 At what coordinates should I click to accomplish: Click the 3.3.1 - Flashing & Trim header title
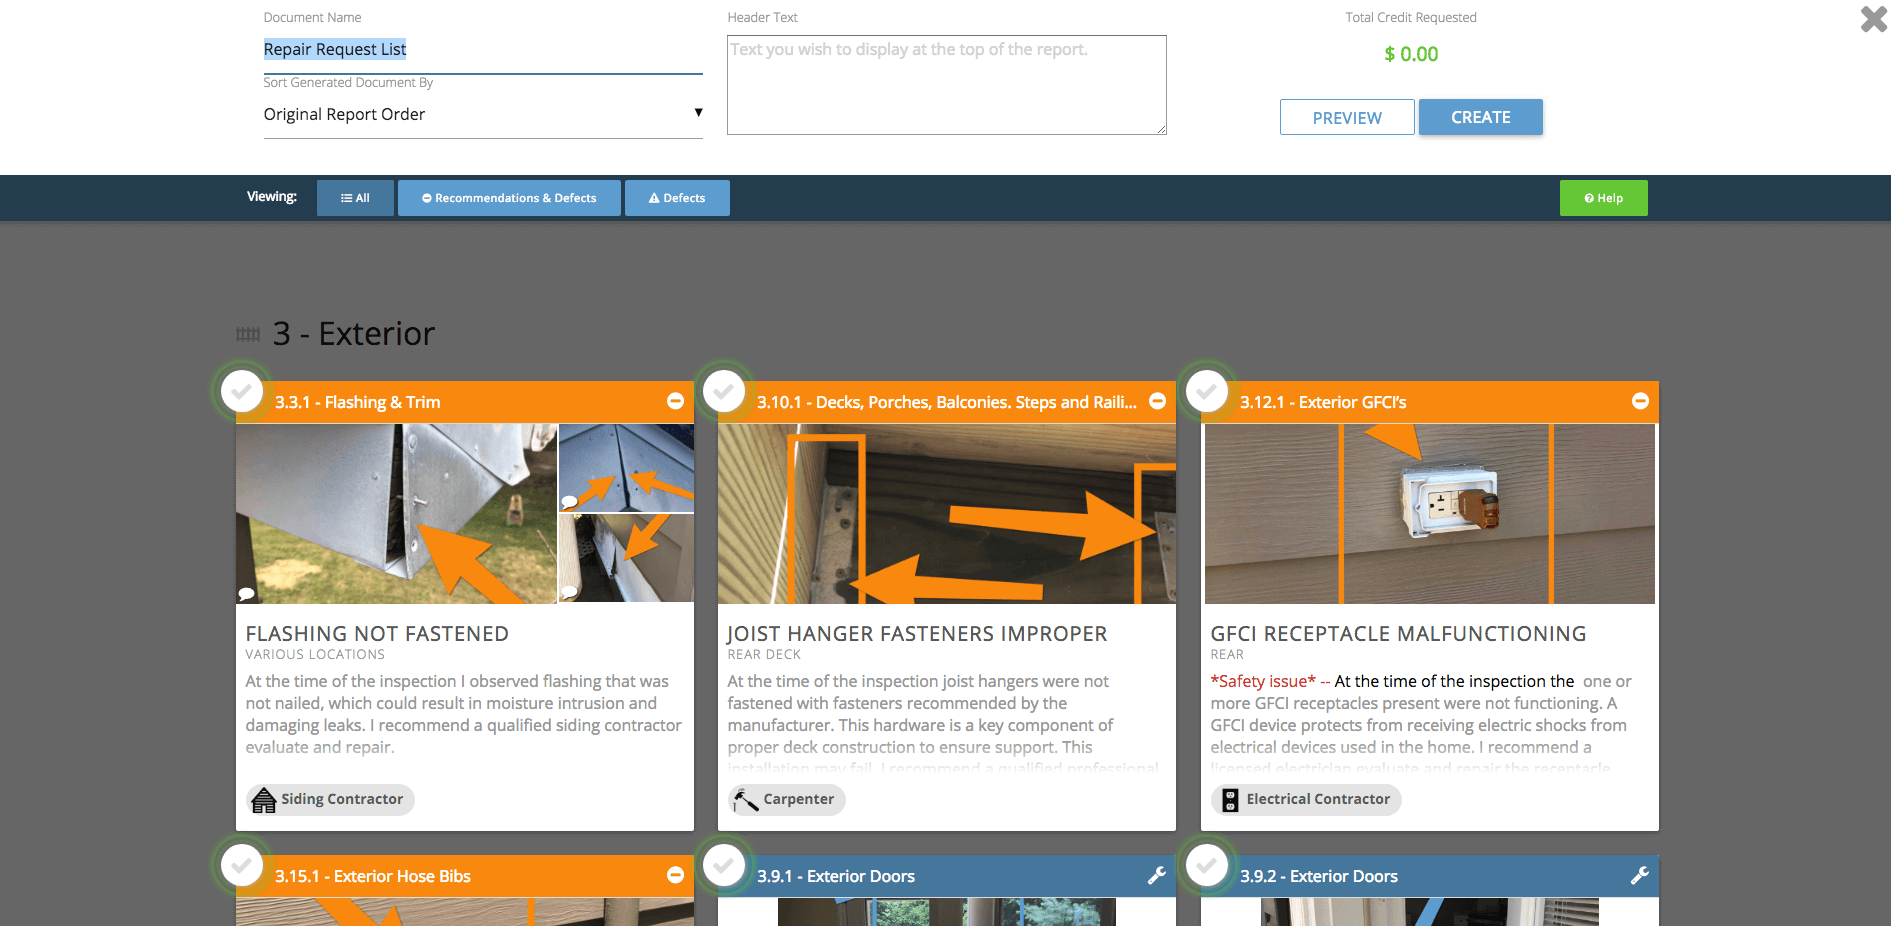coord(358,402)
